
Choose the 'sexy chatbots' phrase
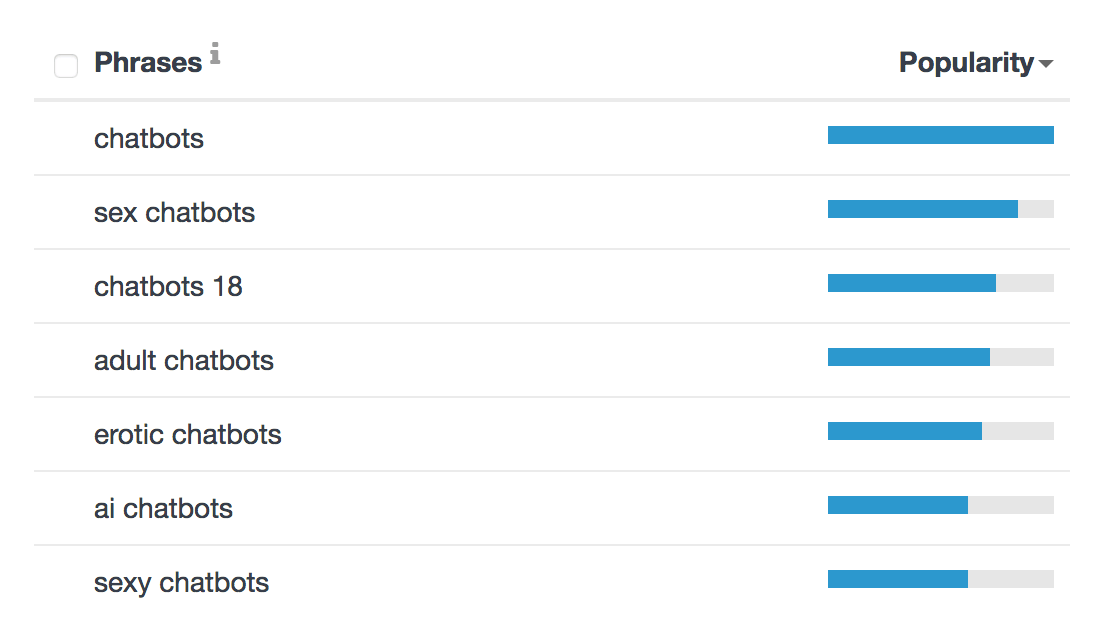[x=182, y=583]
